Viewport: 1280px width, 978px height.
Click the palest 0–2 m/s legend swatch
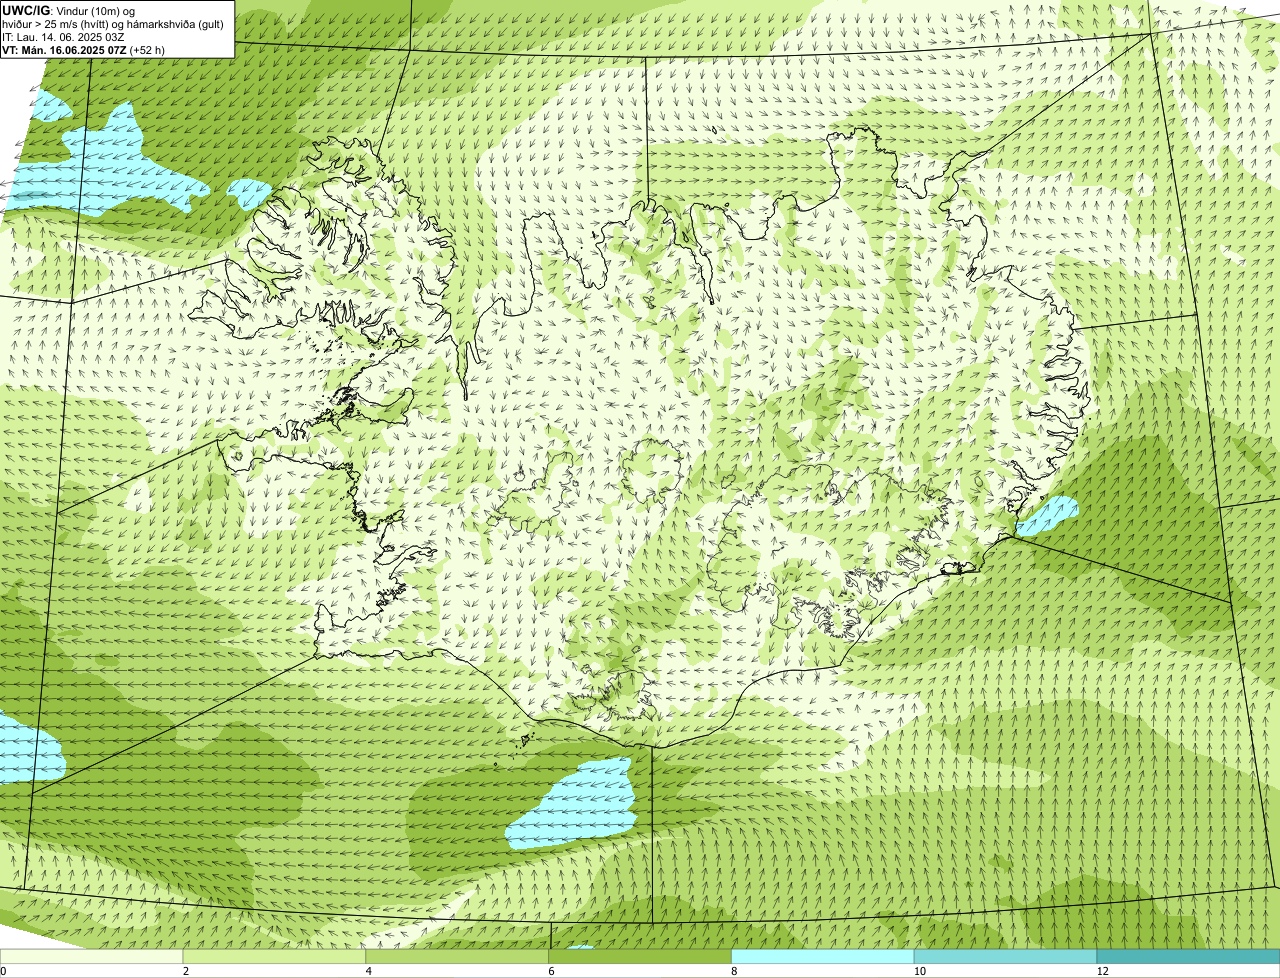[92, 956]
